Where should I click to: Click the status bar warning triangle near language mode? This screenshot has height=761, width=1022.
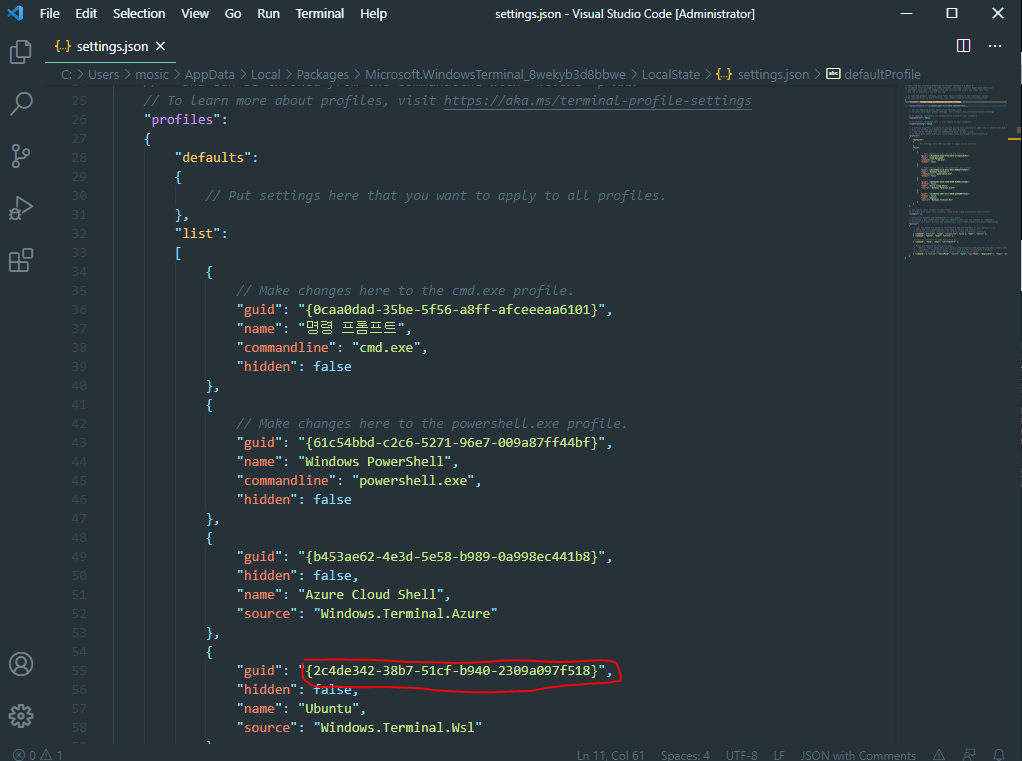tap(939, 754)
